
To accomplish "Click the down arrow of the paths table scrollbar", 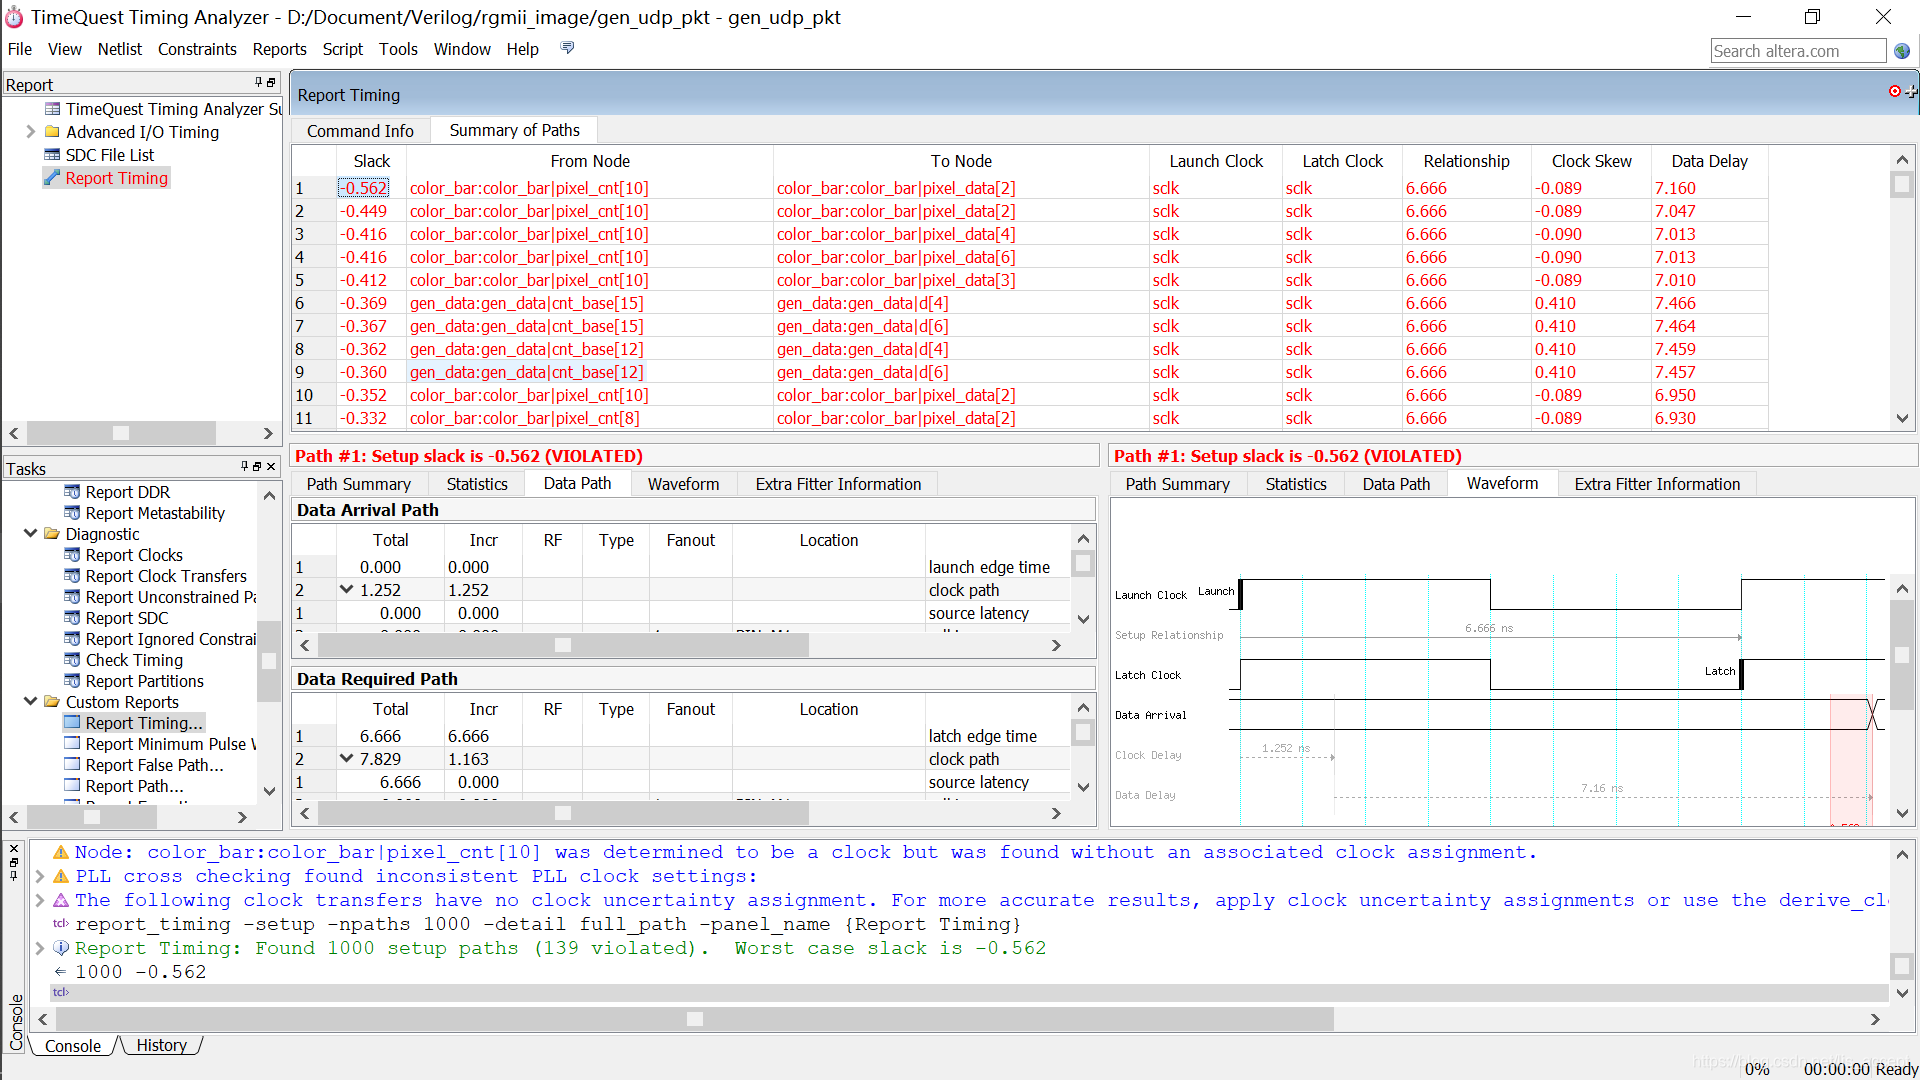I will [x=1902, y=419].
